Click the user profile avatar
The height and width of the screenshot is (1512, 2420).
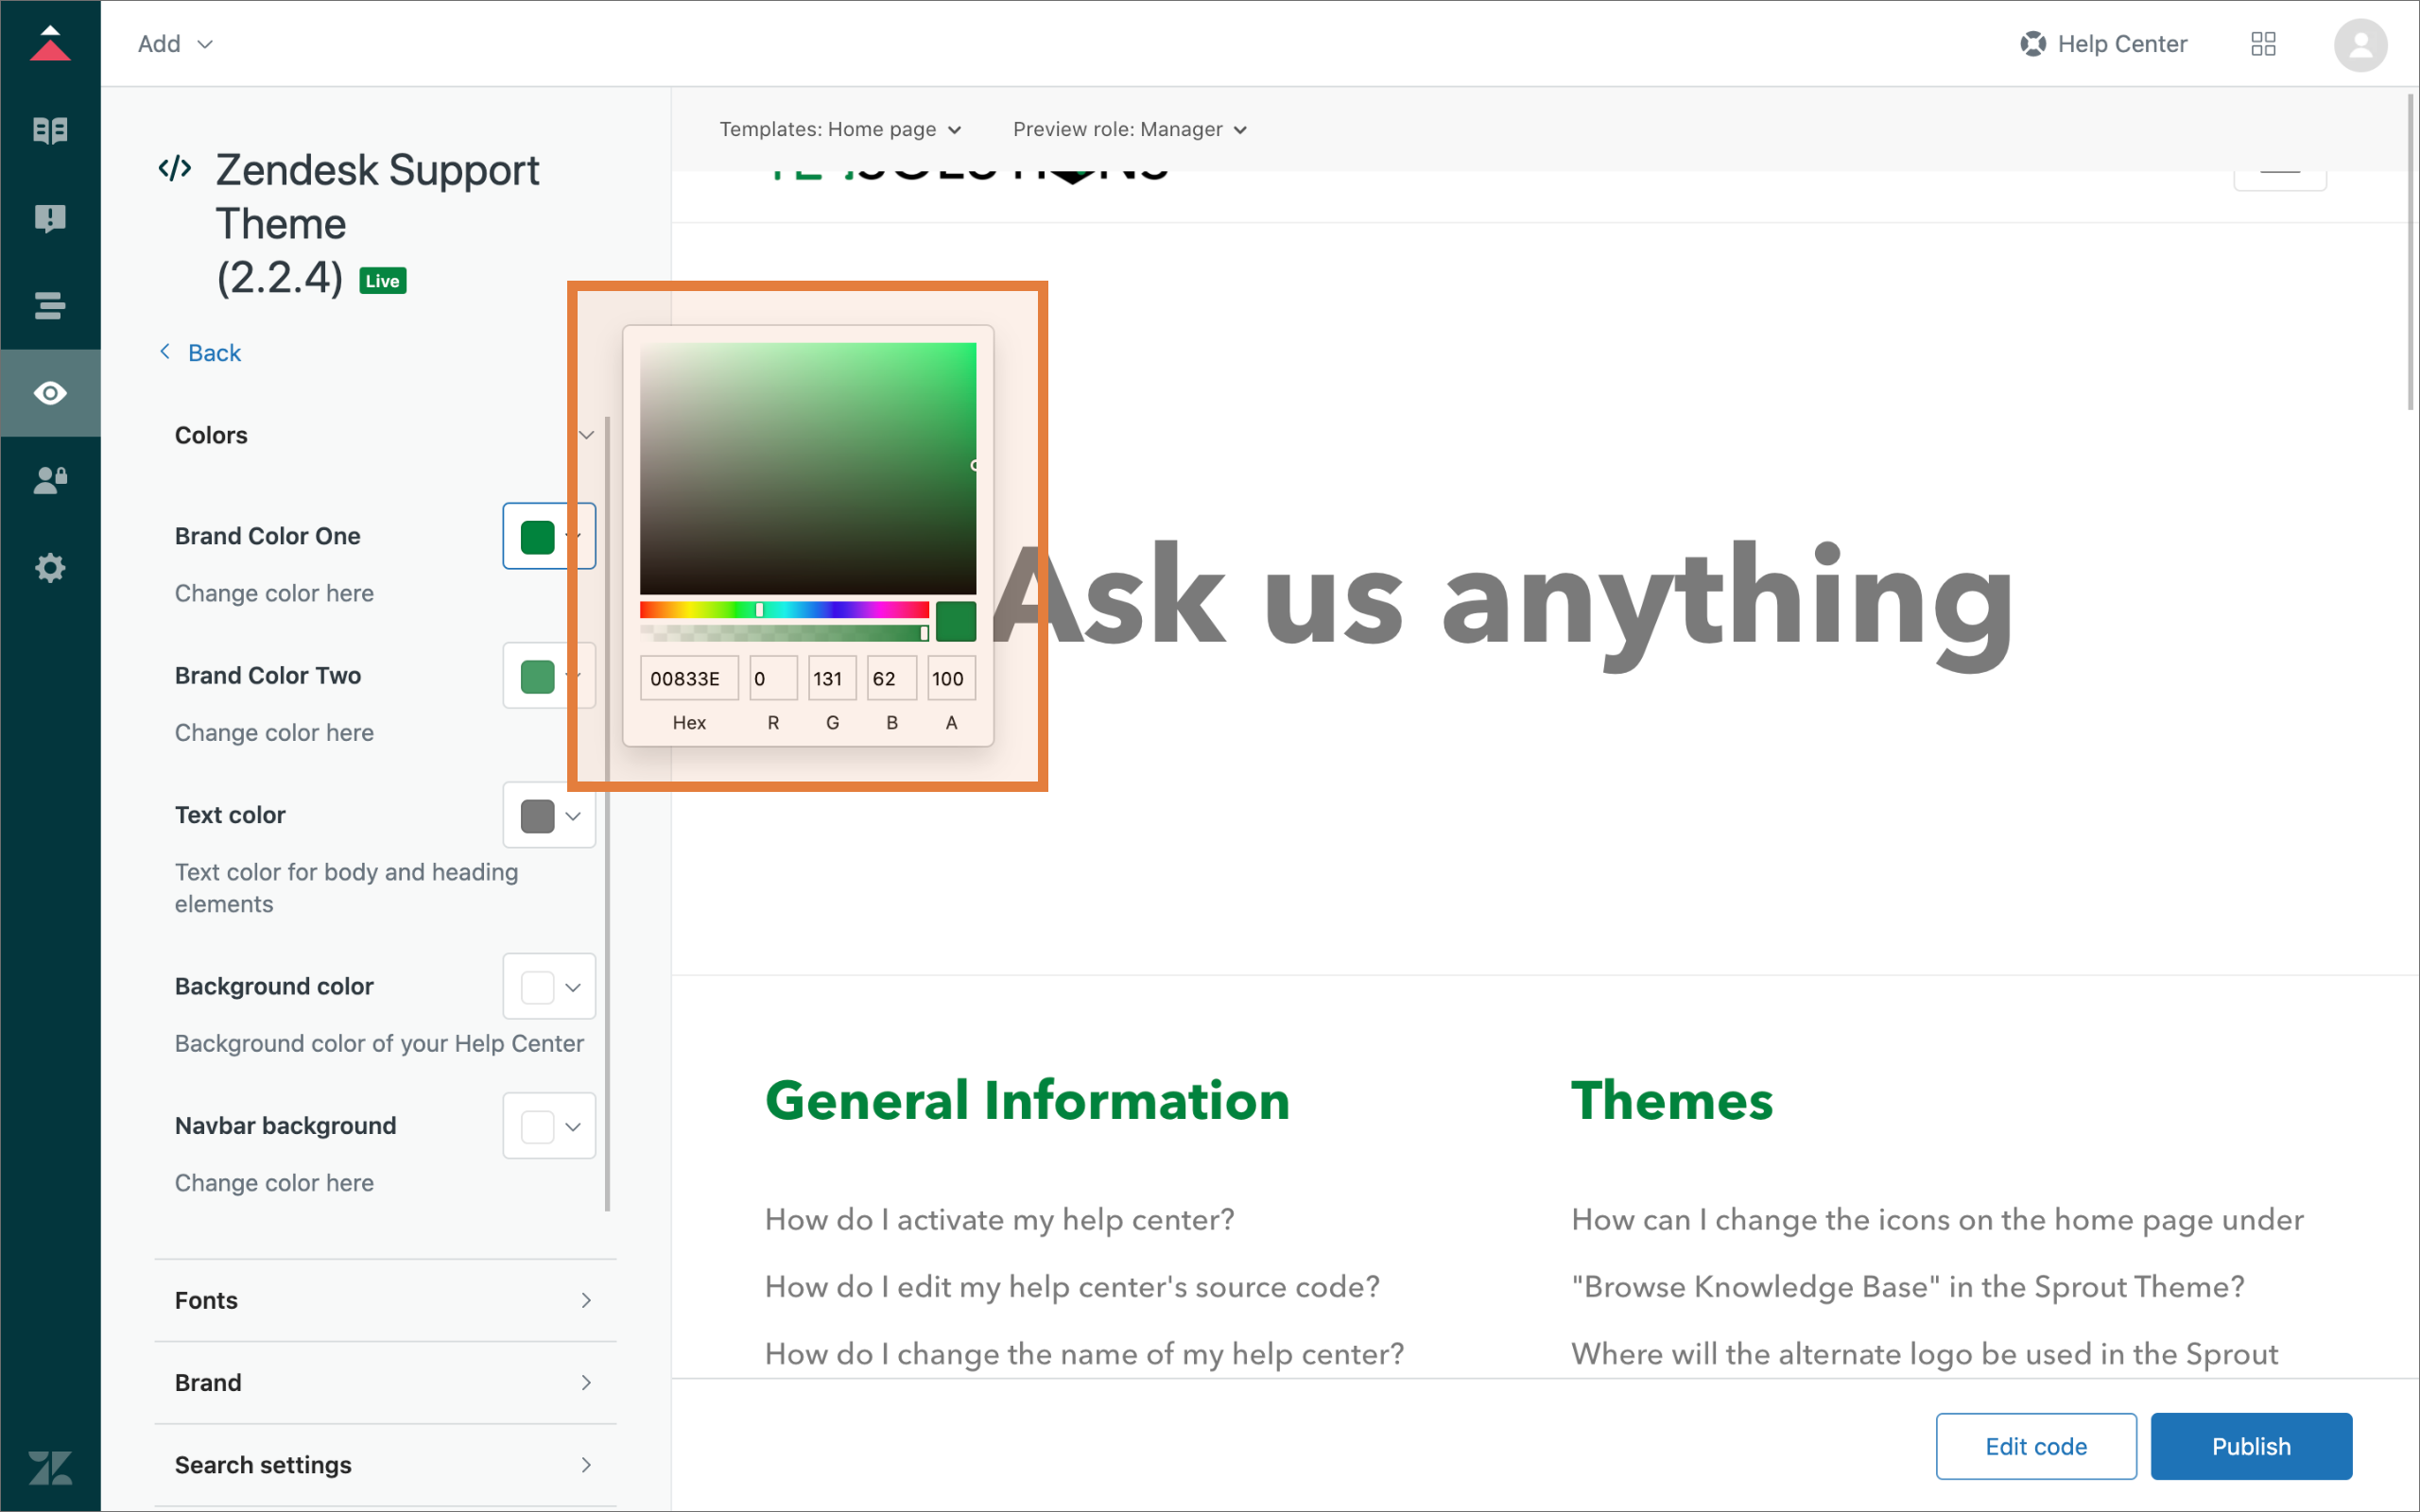2360,45
